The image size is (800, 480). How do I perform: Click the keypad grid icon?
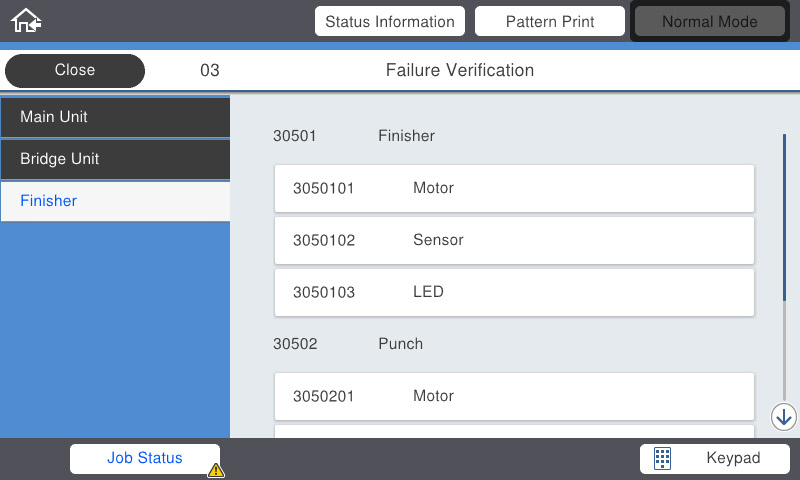(x=662, y=458)
